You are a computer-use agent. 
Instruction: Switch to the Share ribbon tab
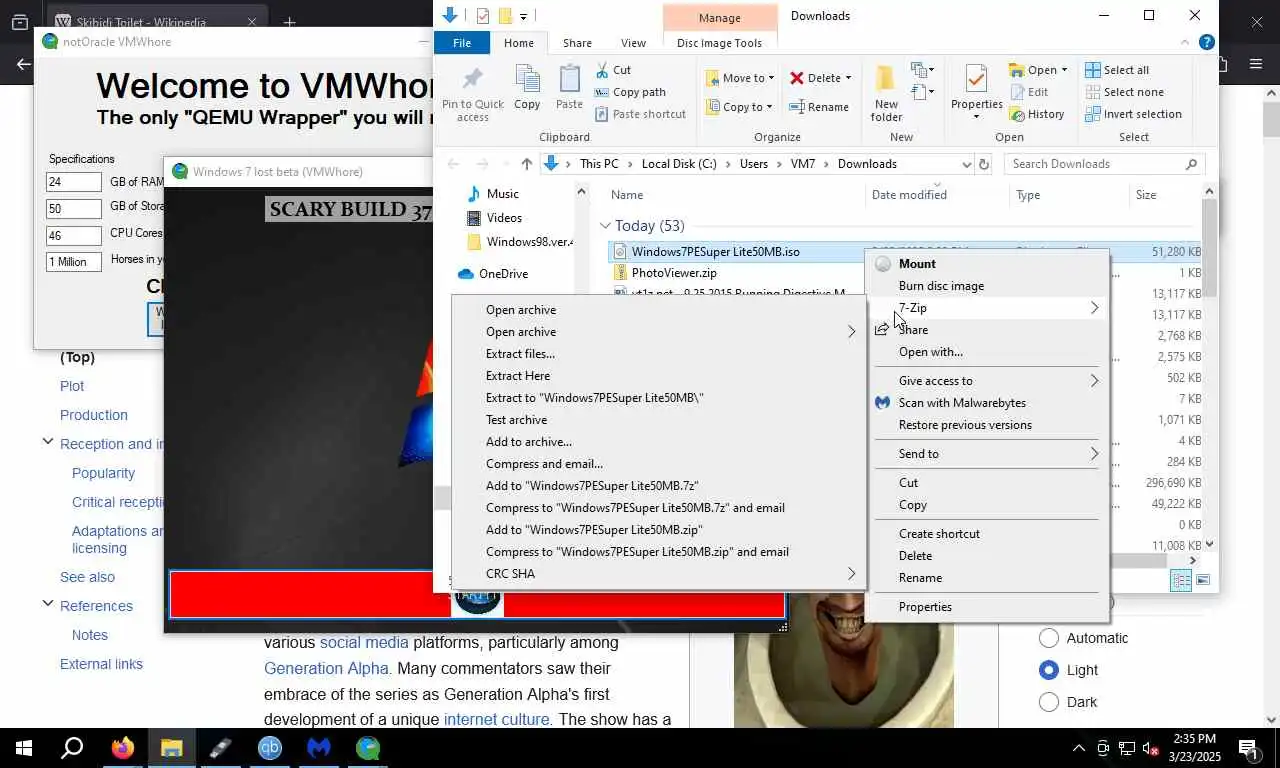click(577, 43)
